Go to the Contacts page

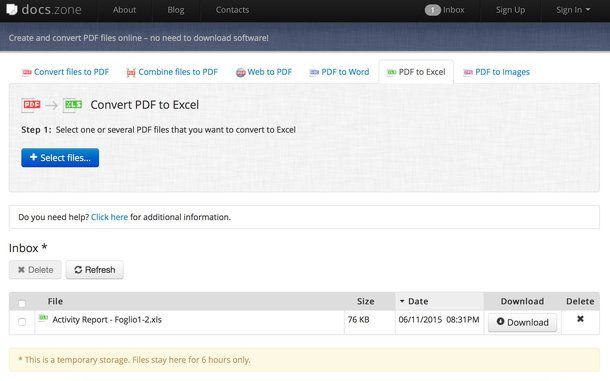click(x=232, y=10)
